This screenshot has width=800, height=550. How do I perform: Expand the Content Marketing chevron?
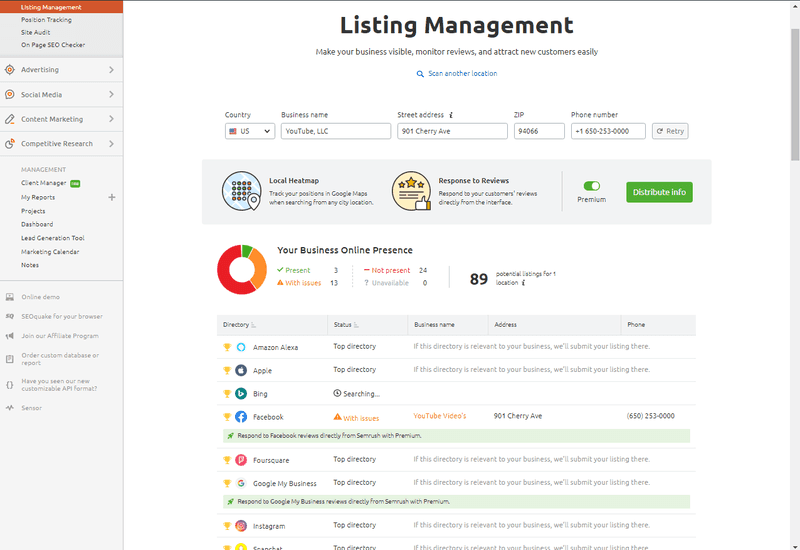click(111, 119)
